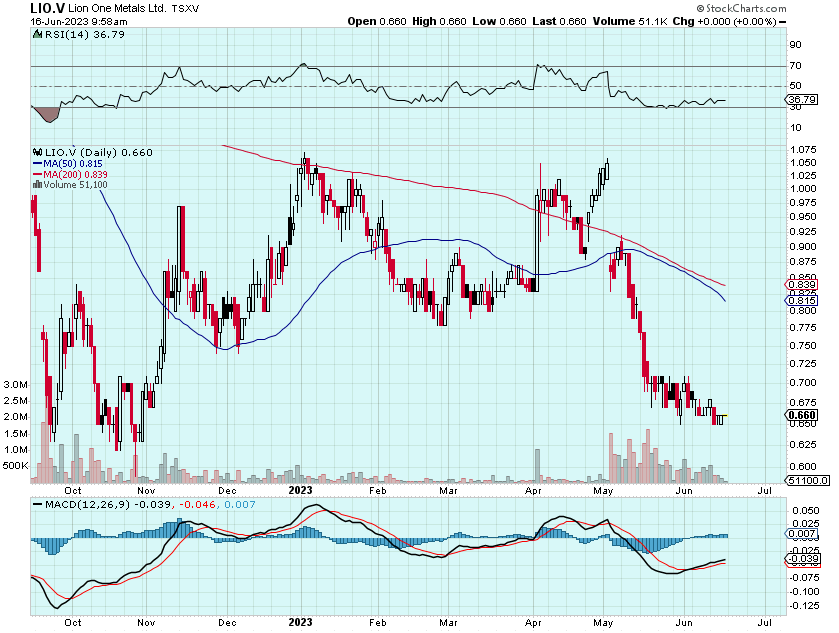The height and width of the screenshot is (633, 839).
Task: Click the 0.750 price axis label
Action: (x=803, y=346)
